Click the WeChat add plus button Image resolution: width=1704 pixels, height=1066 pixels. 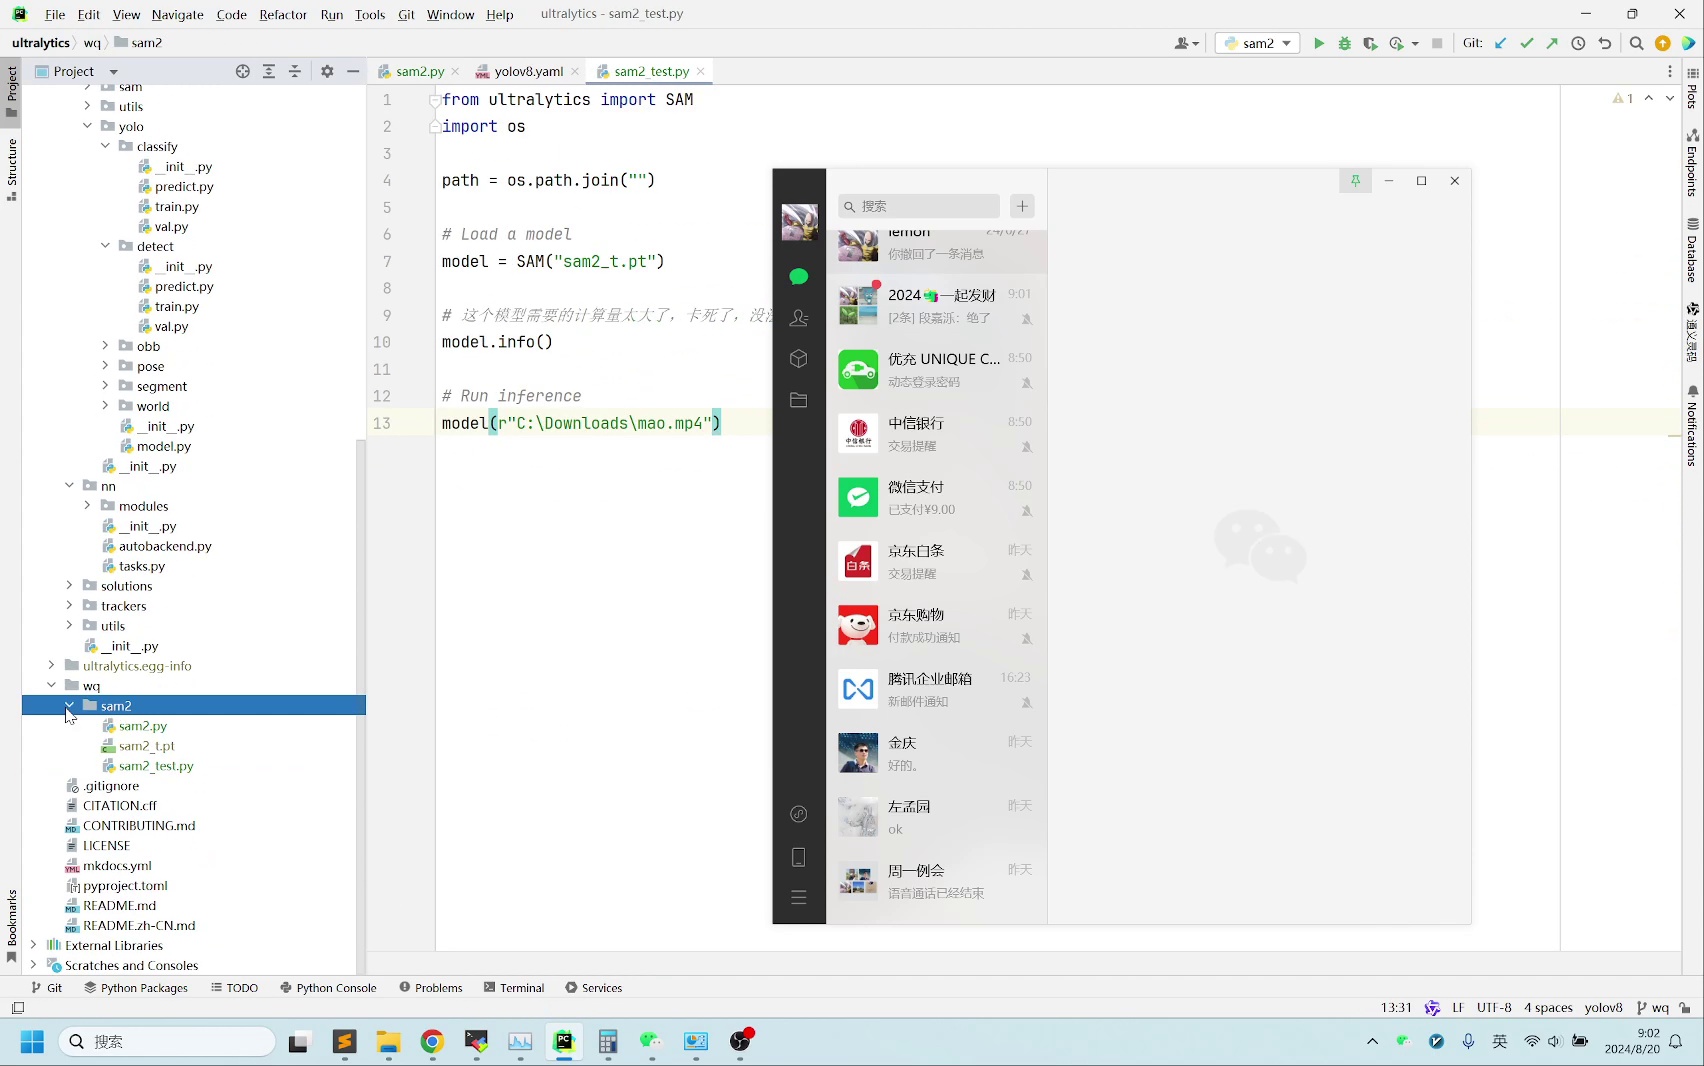pyautogui.click(x=1022, y=206)
